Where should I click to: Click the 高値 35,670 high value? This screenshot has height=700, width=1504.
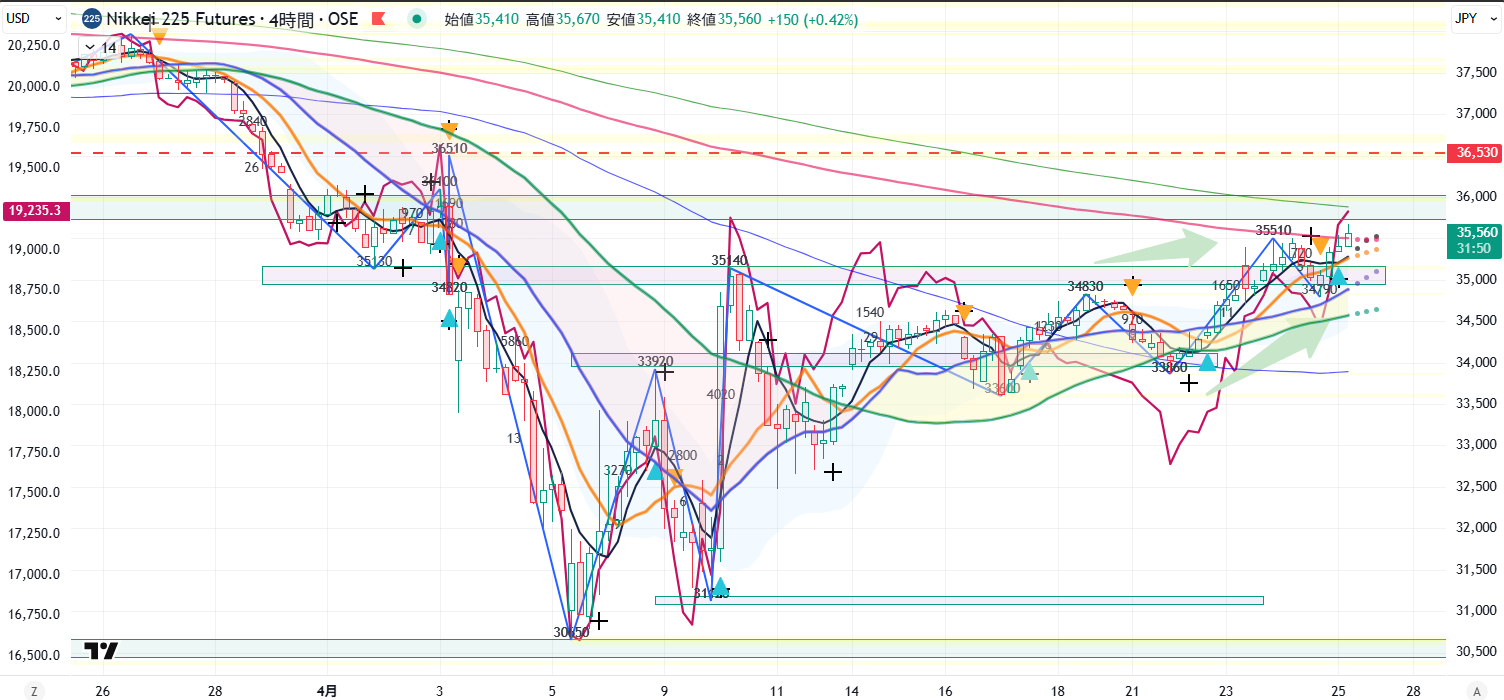pyautogui.click(x=565, y=19)
